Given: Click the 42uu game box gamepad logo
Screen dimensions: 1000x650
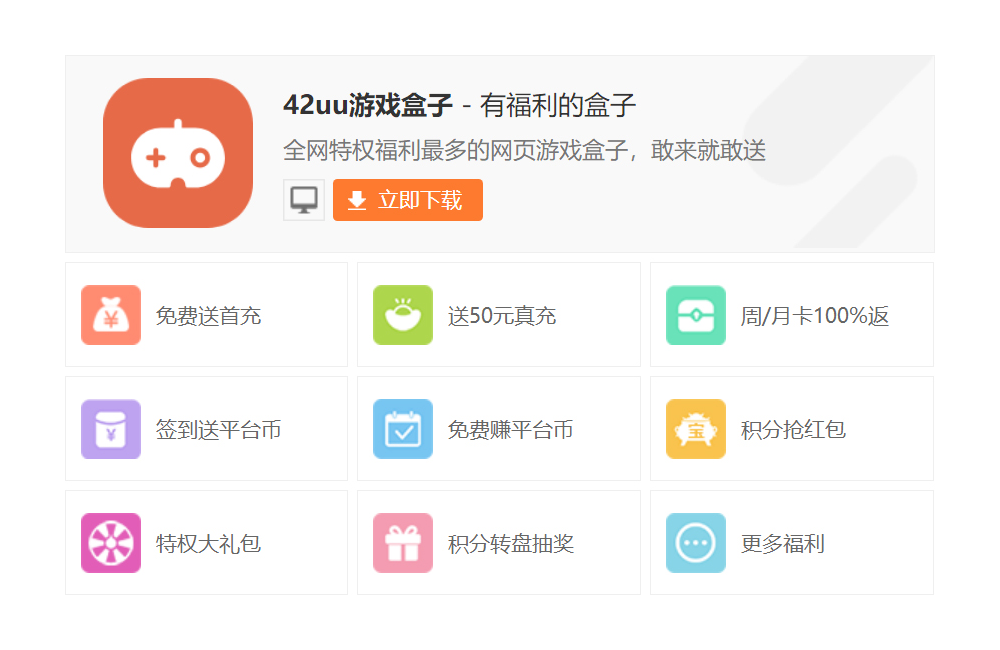Looking at the screenshot, I should tap(178, 153).
